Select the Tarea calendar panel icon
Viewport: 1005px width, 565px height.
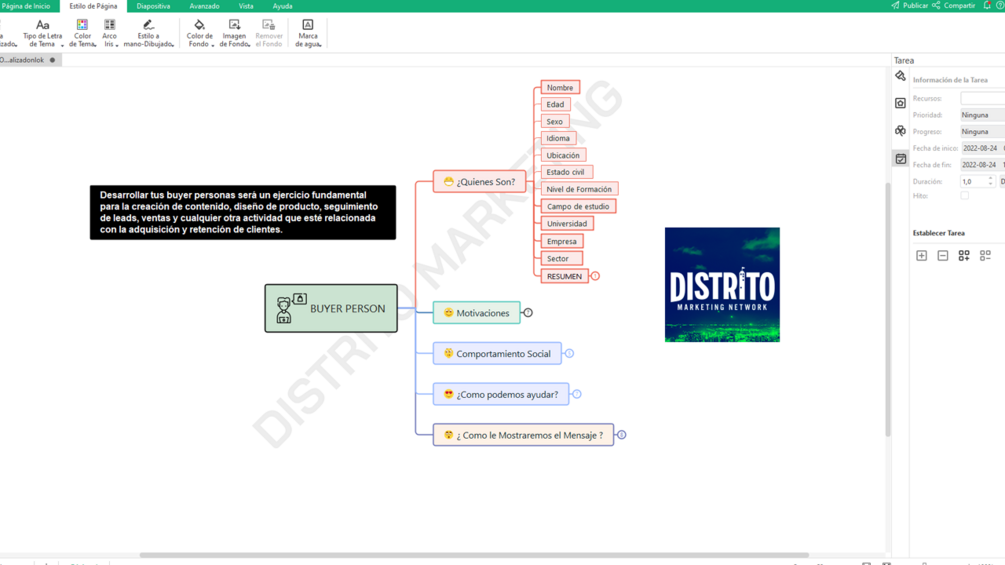tap(901, 158)
